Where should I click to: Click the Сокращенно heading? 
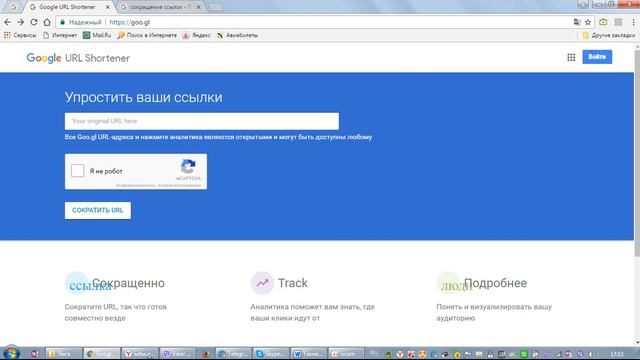(128, 283)
